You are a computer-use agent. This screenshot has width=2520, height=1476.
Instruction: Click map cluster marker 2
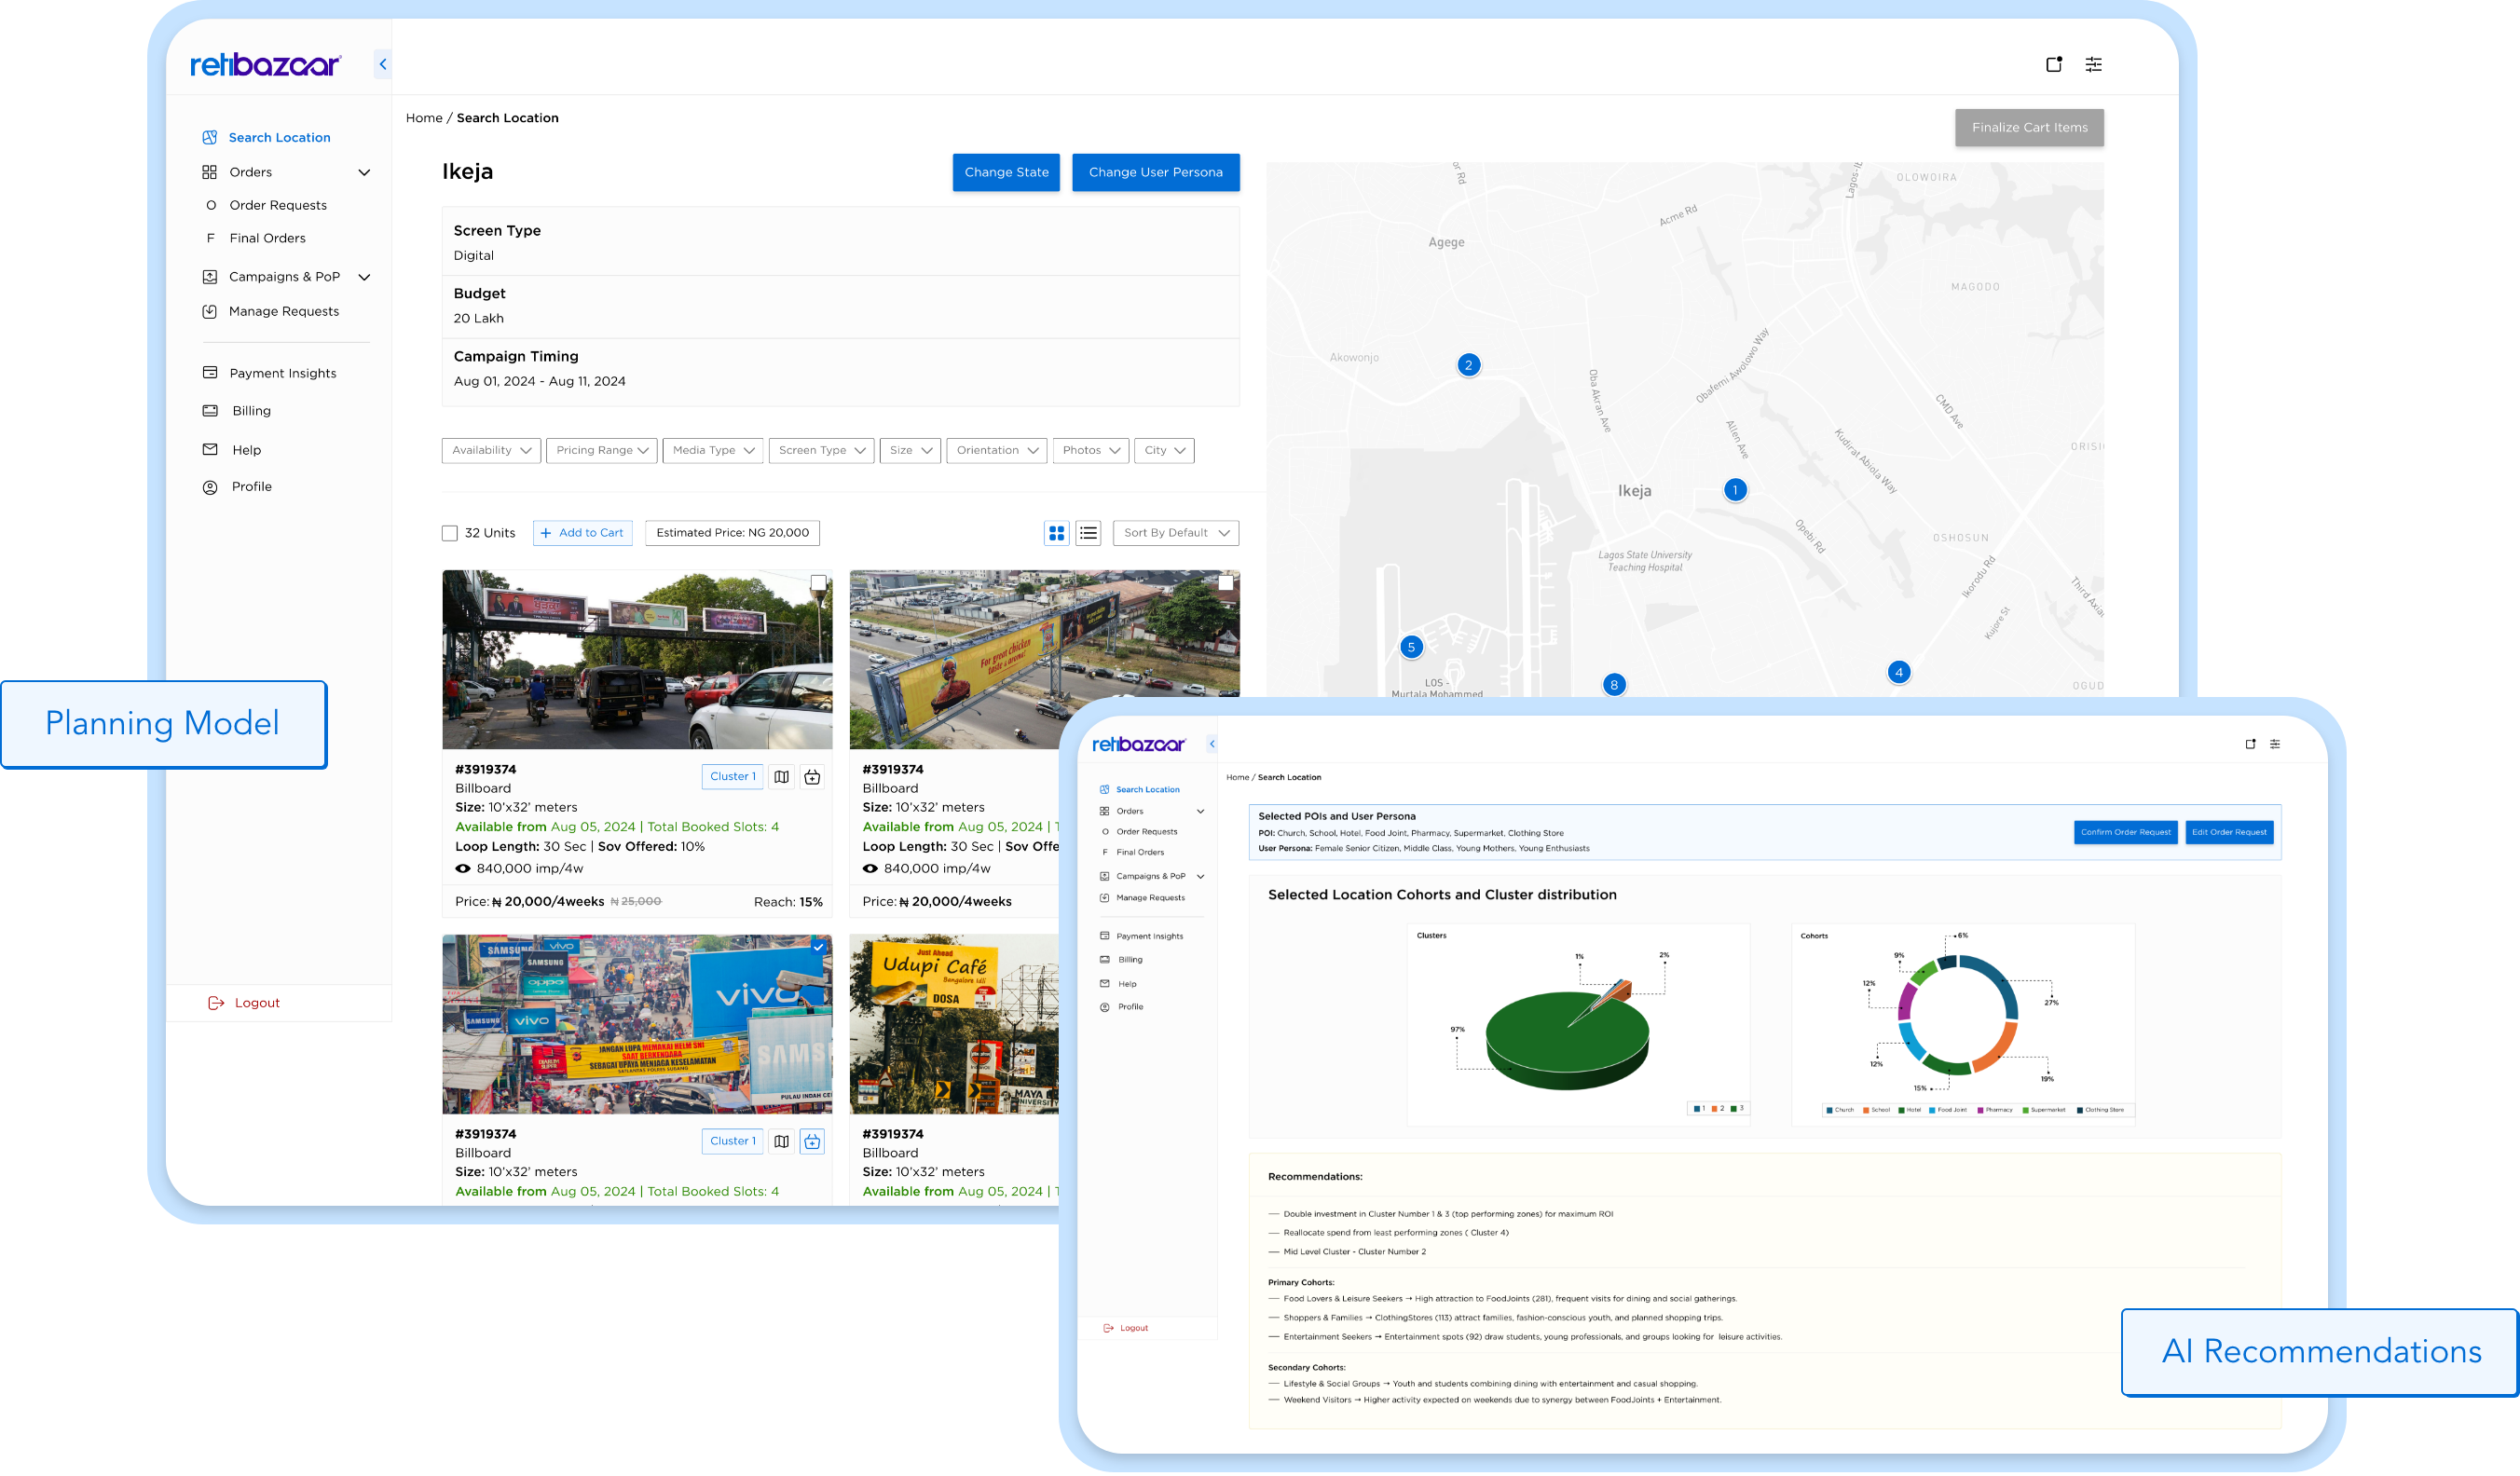coord(1468,365)
